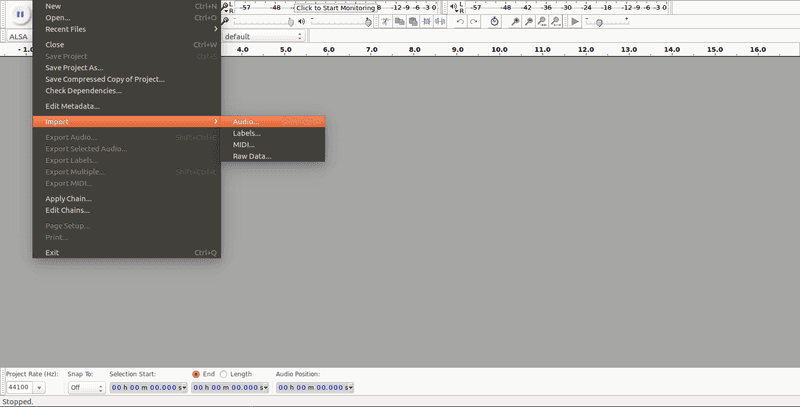Click Exit in the File menu
Screen dimensions: 800x407
pos(52,252)
